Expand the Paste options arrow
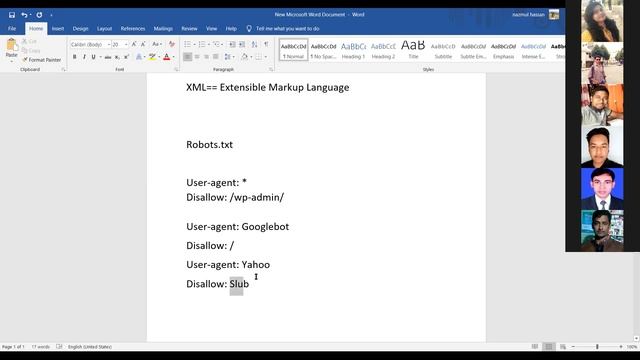 (11, 61)
